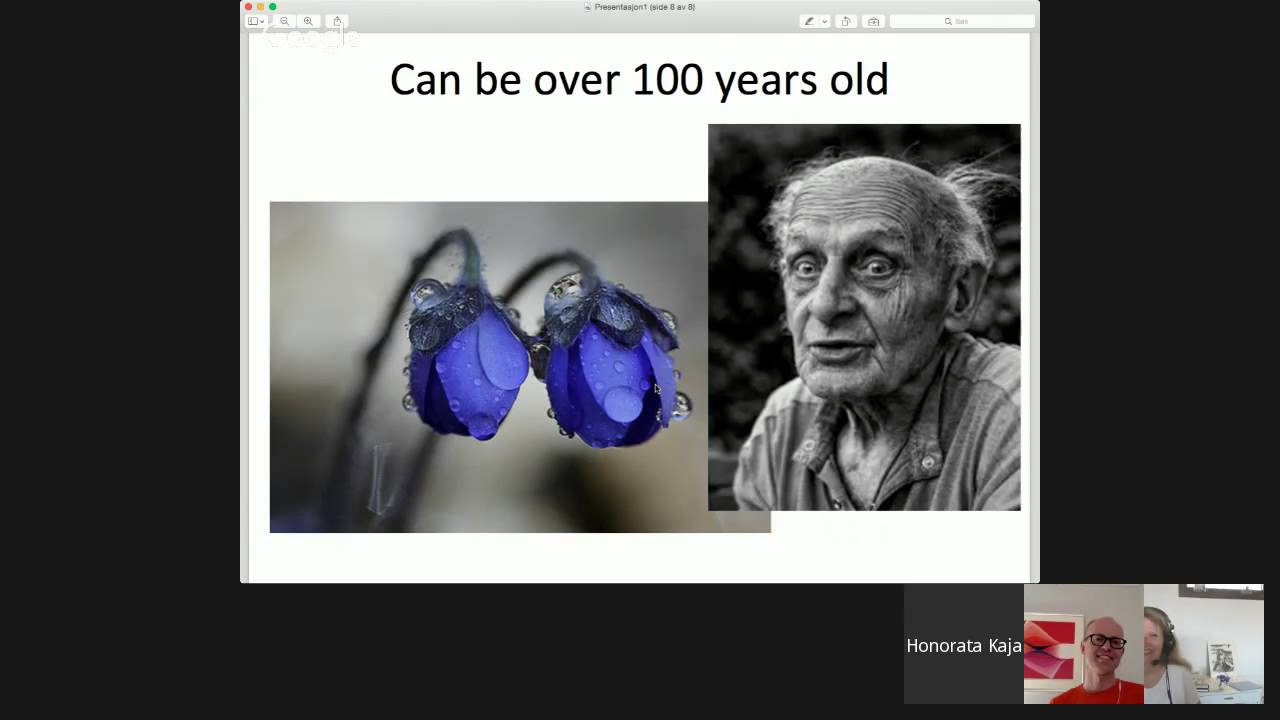Select the woman with headset video tile
Screen dimensions: 1280x720
(x=1204, y=645)
